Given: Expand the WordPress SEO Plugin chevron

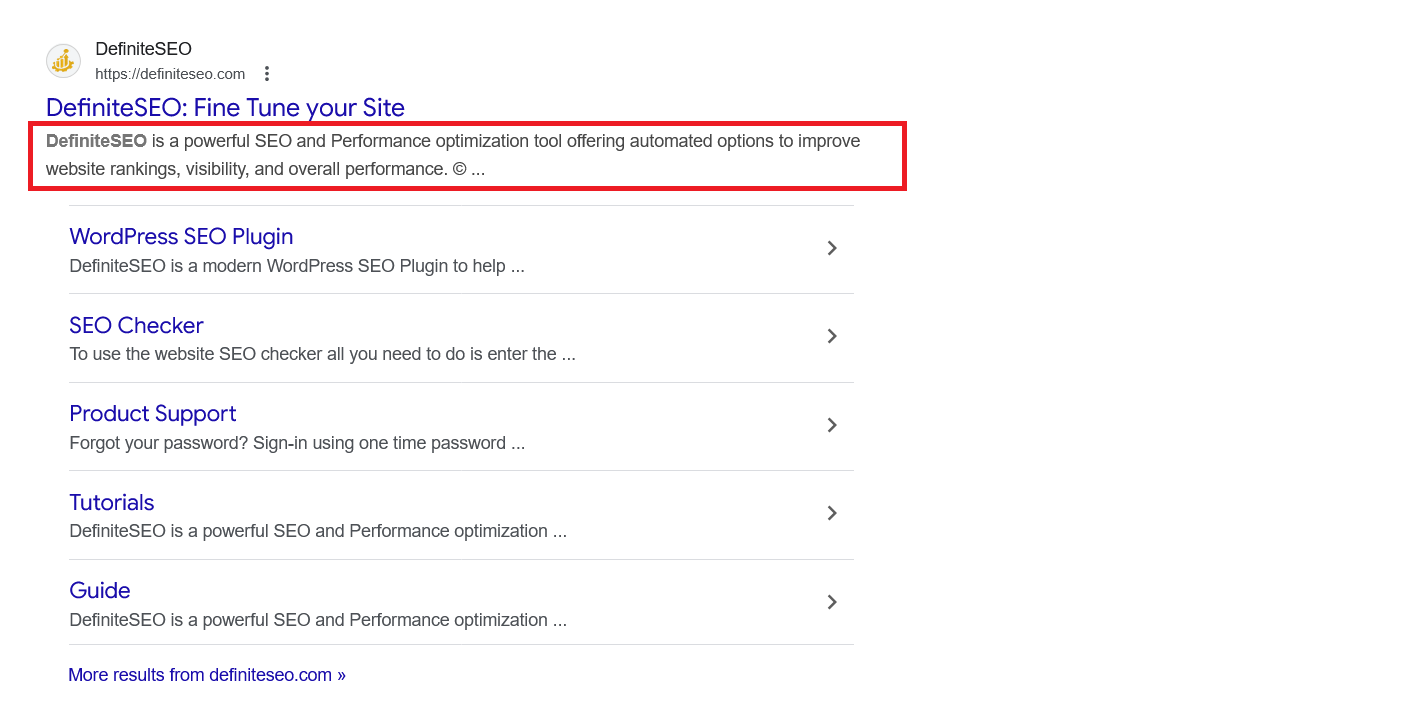Looking at the screenshot, I should (x=831, y=248).
